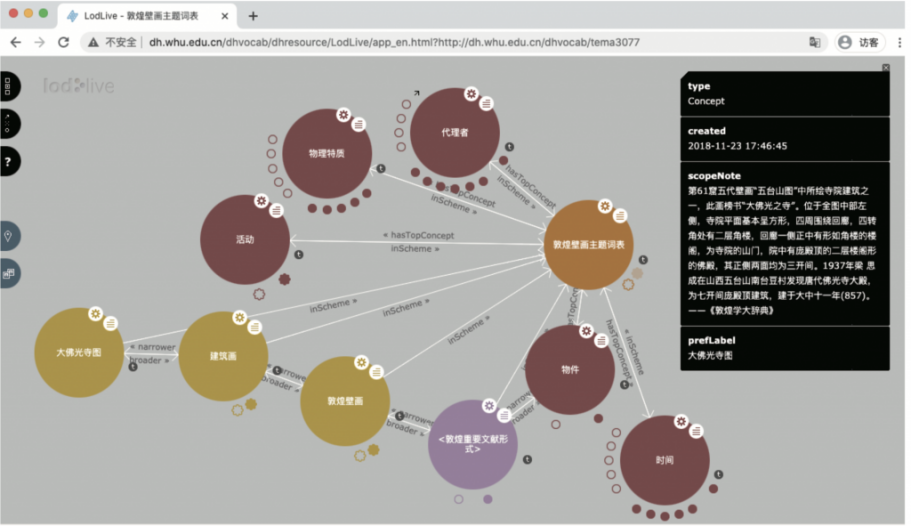Expand grouped relation under 活动 node
The width and height of the screenshot is (911, 526).
(x=284, y=280)
